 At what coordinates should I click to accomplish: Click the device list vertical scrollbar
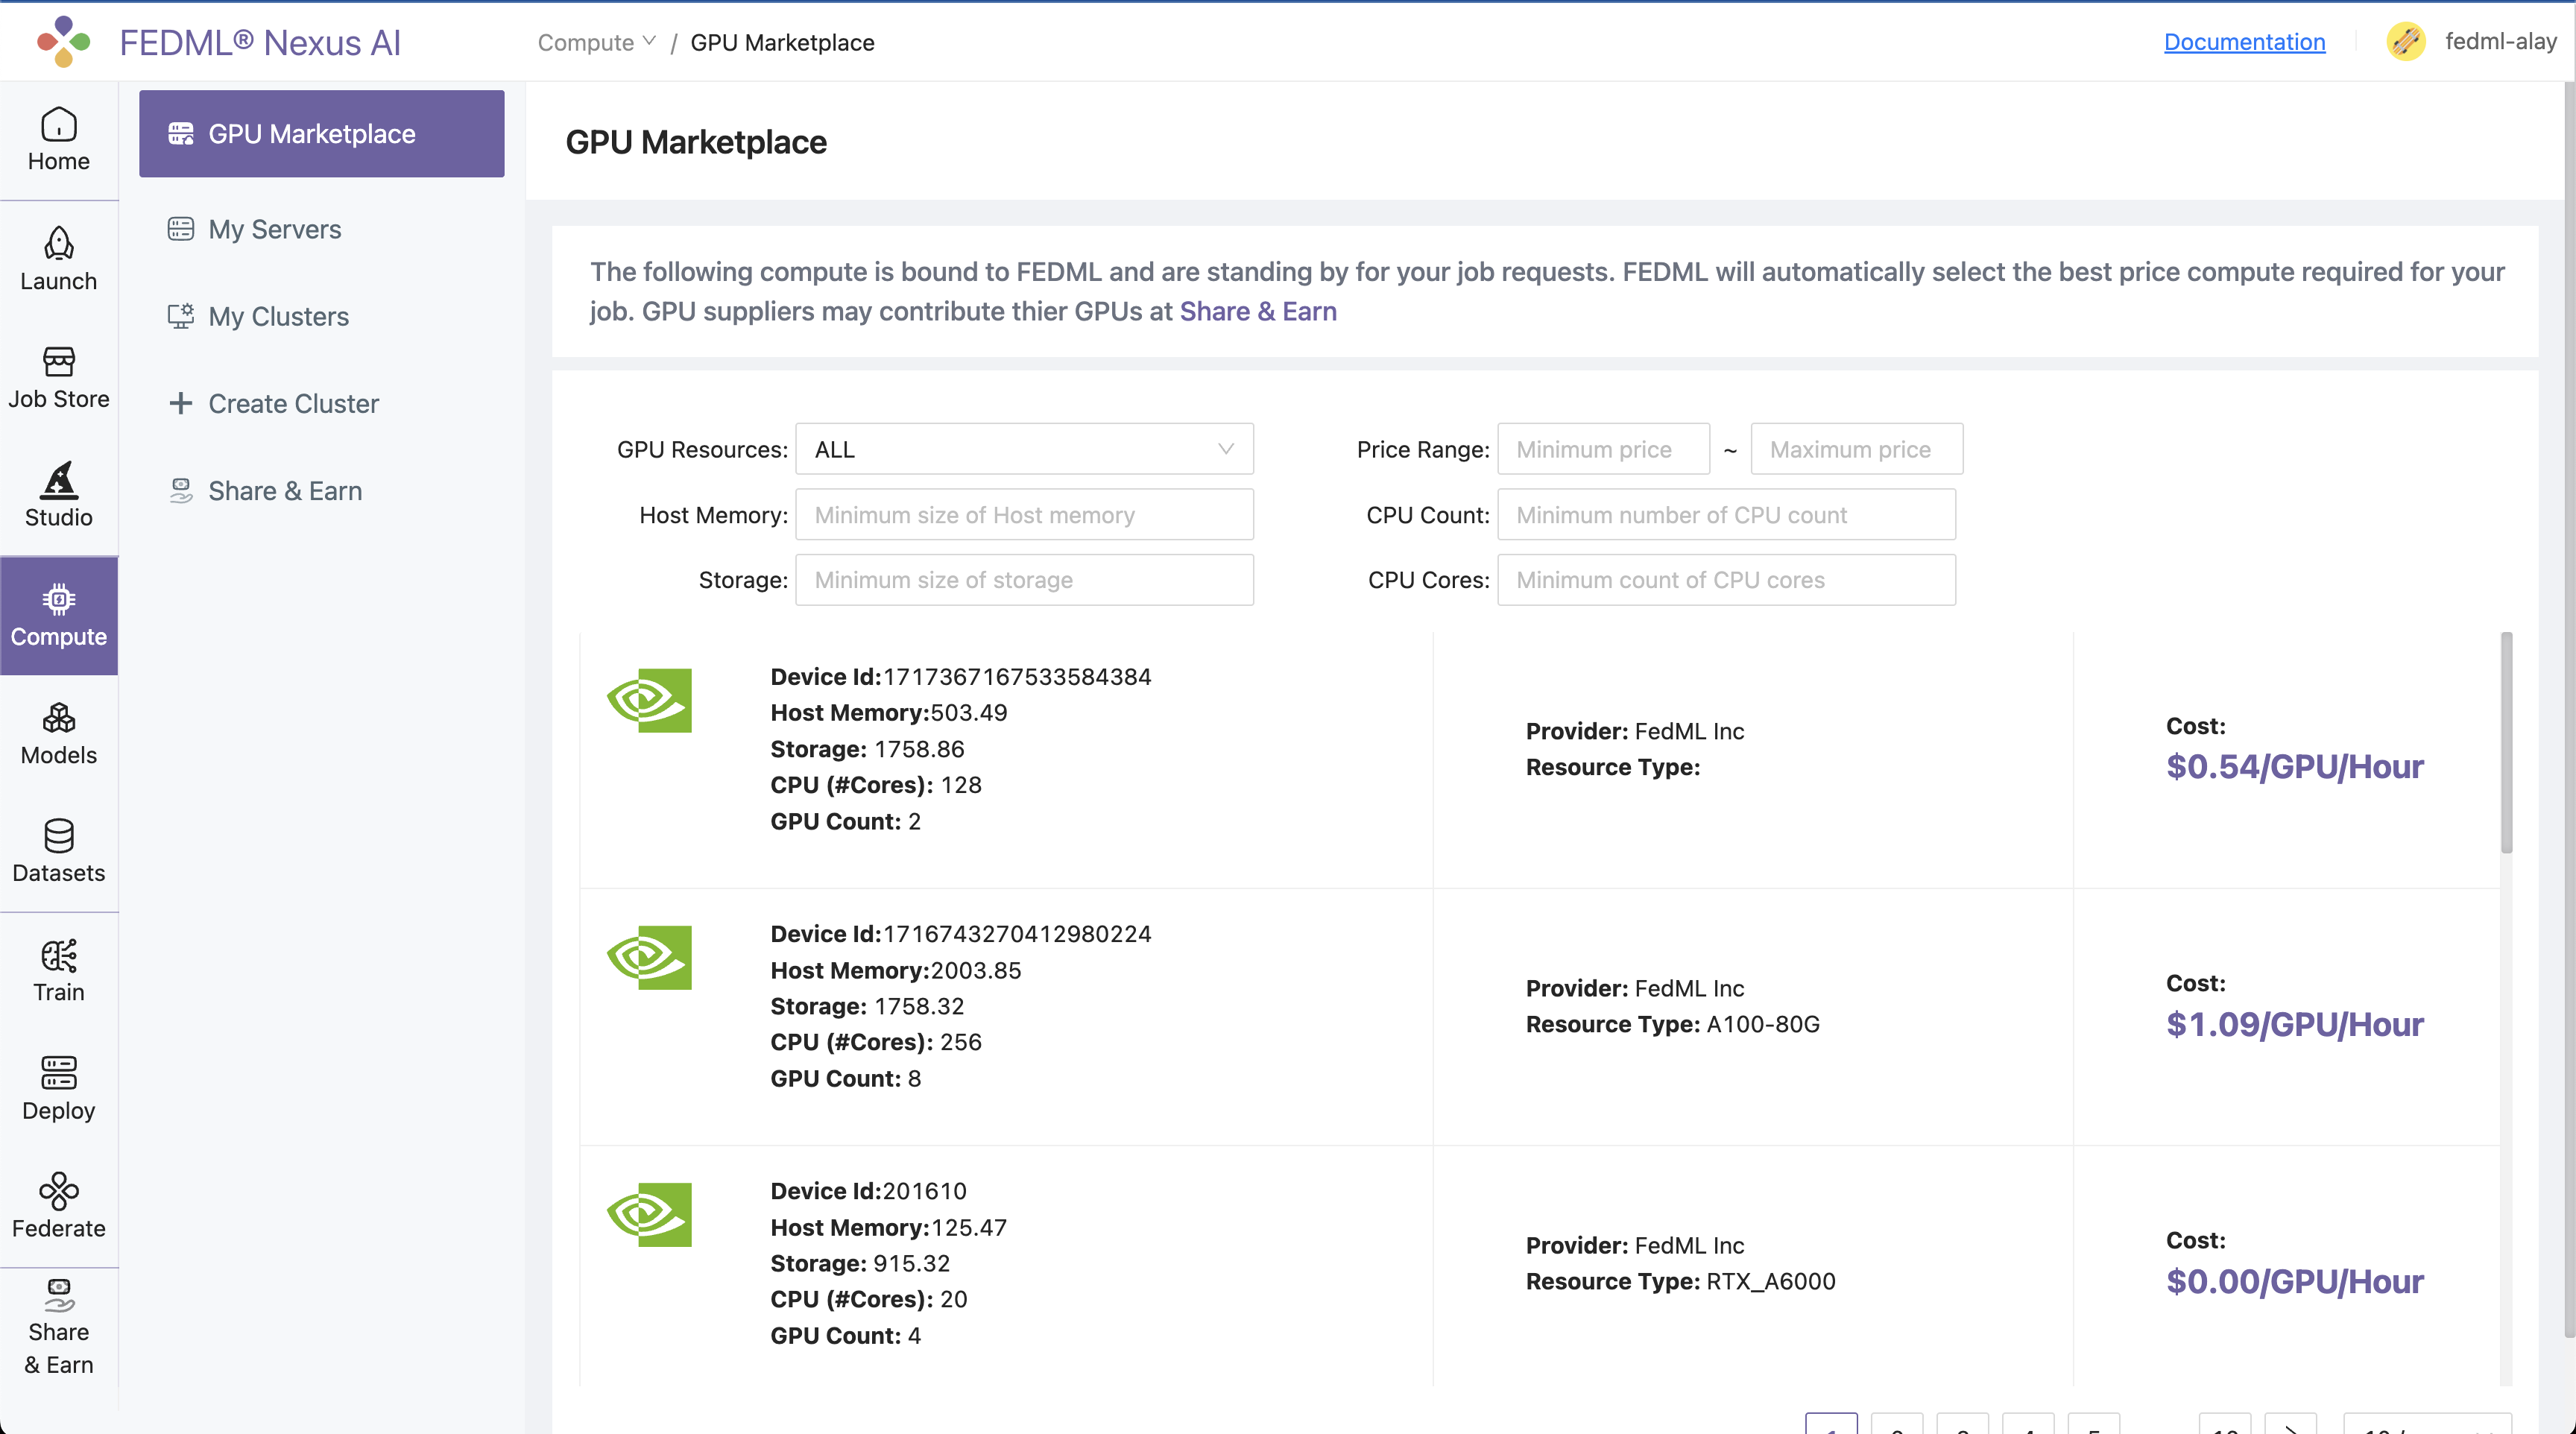2506,742
